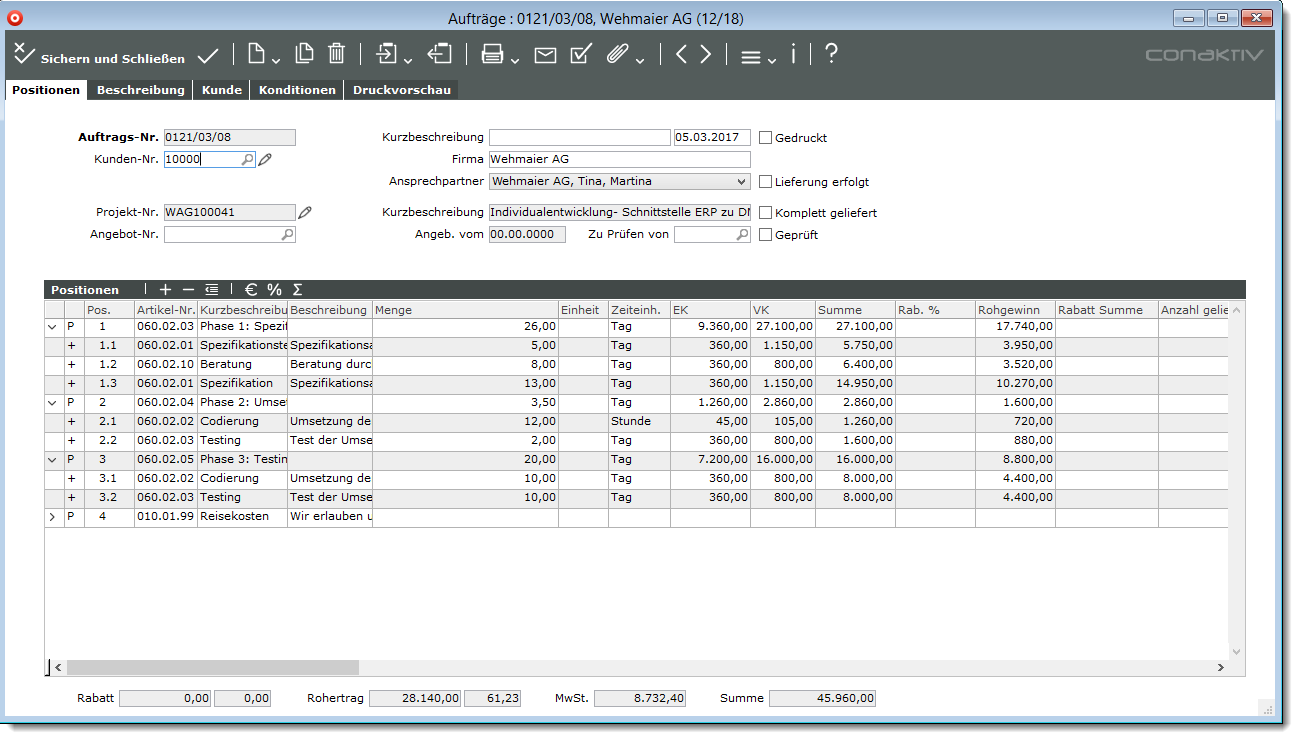Viewport: 1298px width, 739px height.
Task: Click the sigma sum icon
Action: [x=297, y=290]
